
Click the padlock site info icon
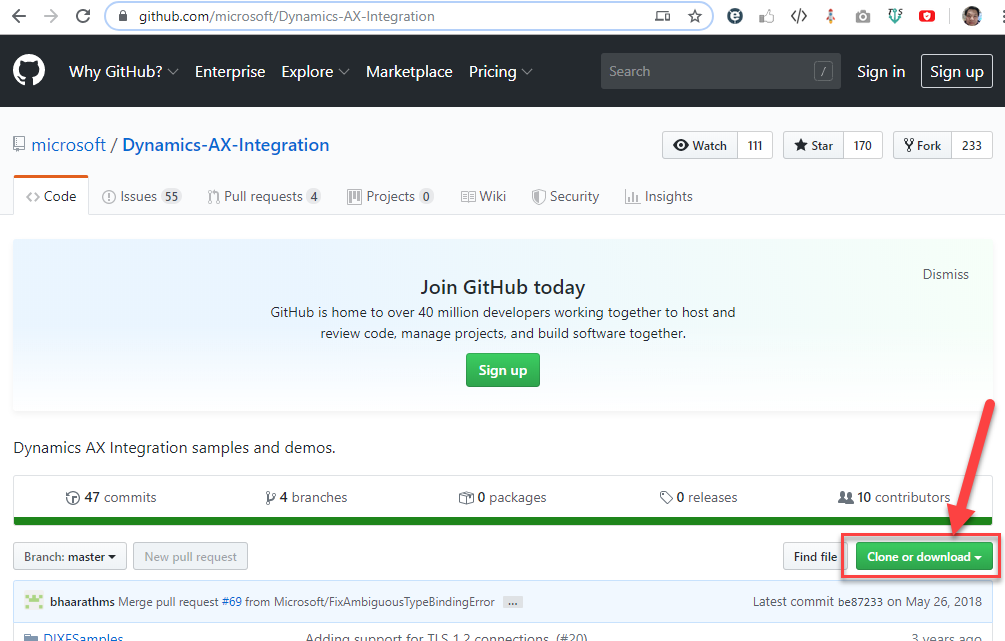[124, 16]
